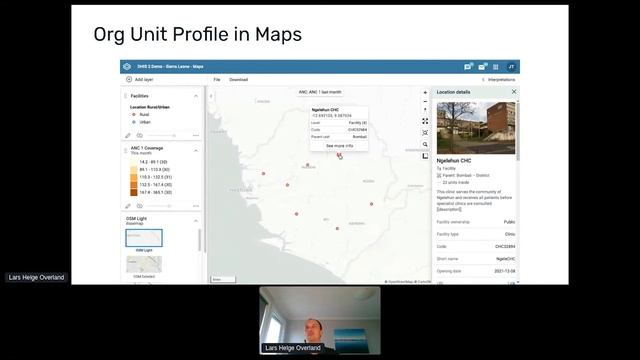
Task: Click the DHIS2 logo in header
Action: 127,67
